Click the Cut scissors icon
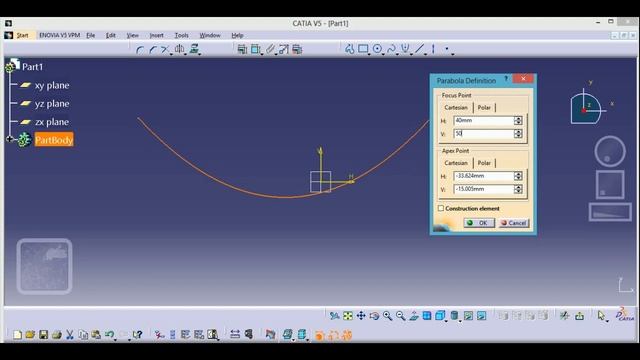This screenshot has height=360, width=640. click(x=70, y=335)
